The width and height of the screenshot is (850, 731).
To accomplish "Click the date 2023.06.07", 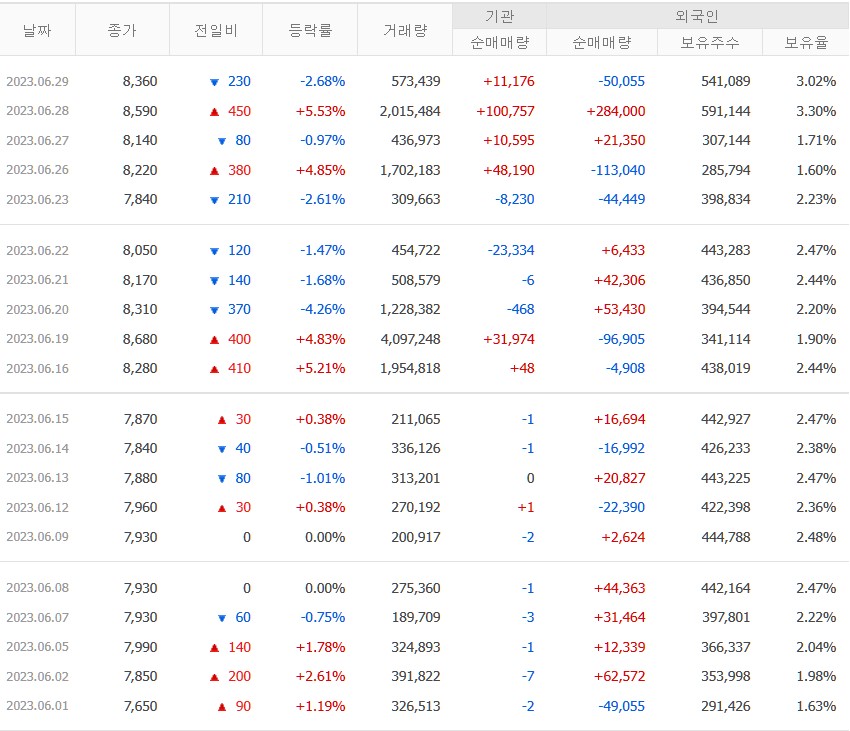I will 37,617.
